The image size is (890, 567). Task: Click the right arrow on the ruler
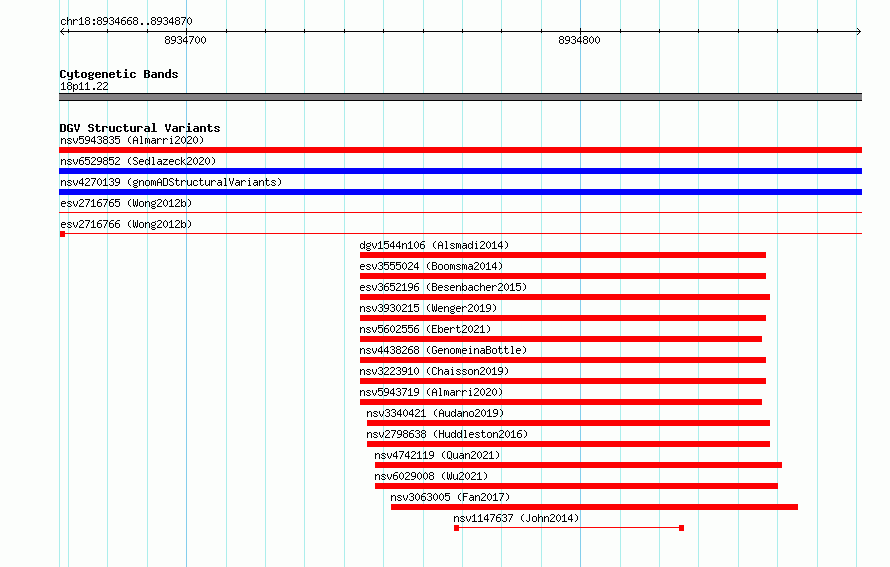pos(858,31)
